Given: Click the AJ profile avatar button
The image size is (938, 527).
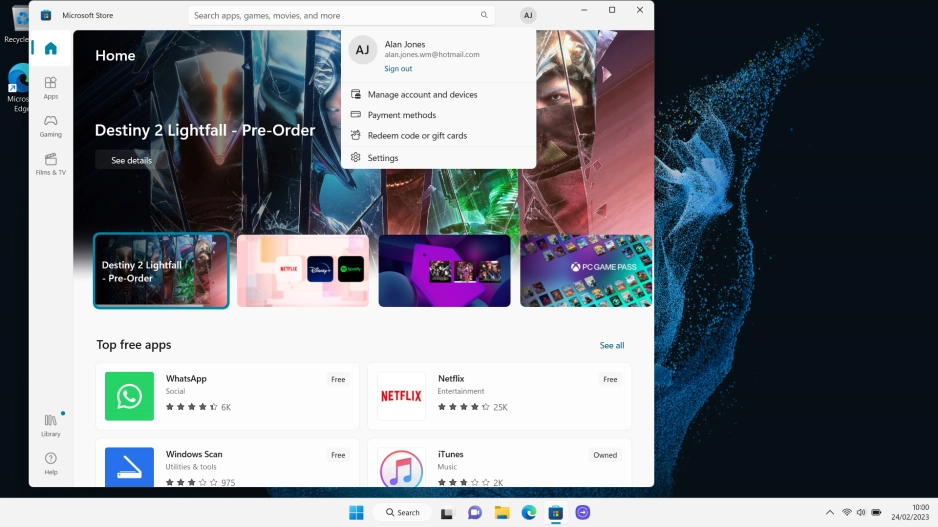Looking at the screenshot, I should pos(528,16).
